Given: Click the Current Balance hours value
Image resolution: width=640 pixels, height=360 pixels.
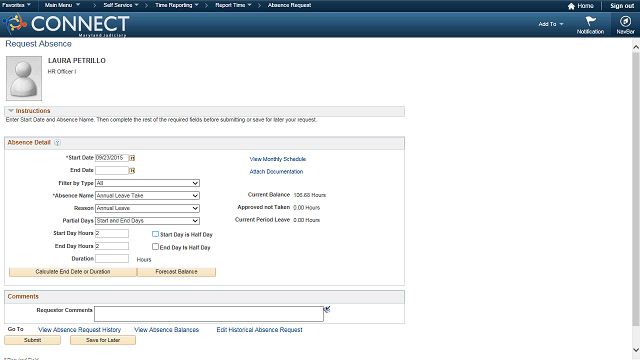Looking at the screenshot, I should [310, 195].
